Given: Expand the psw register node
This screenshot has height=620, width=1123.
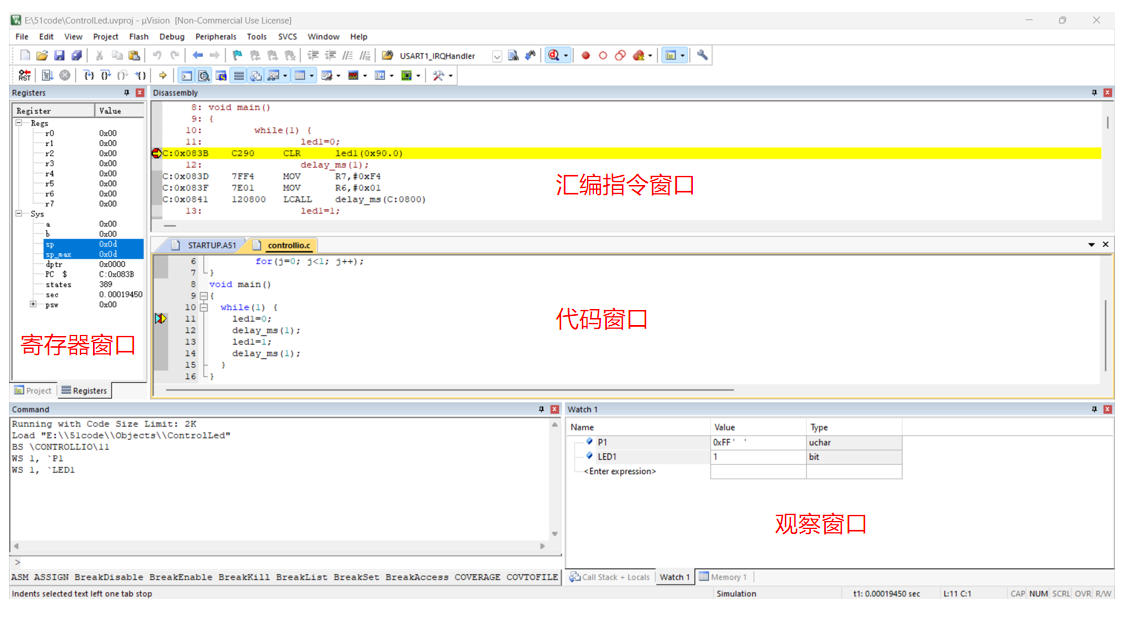Looking at the screenshot, I should tap(33, 305).
